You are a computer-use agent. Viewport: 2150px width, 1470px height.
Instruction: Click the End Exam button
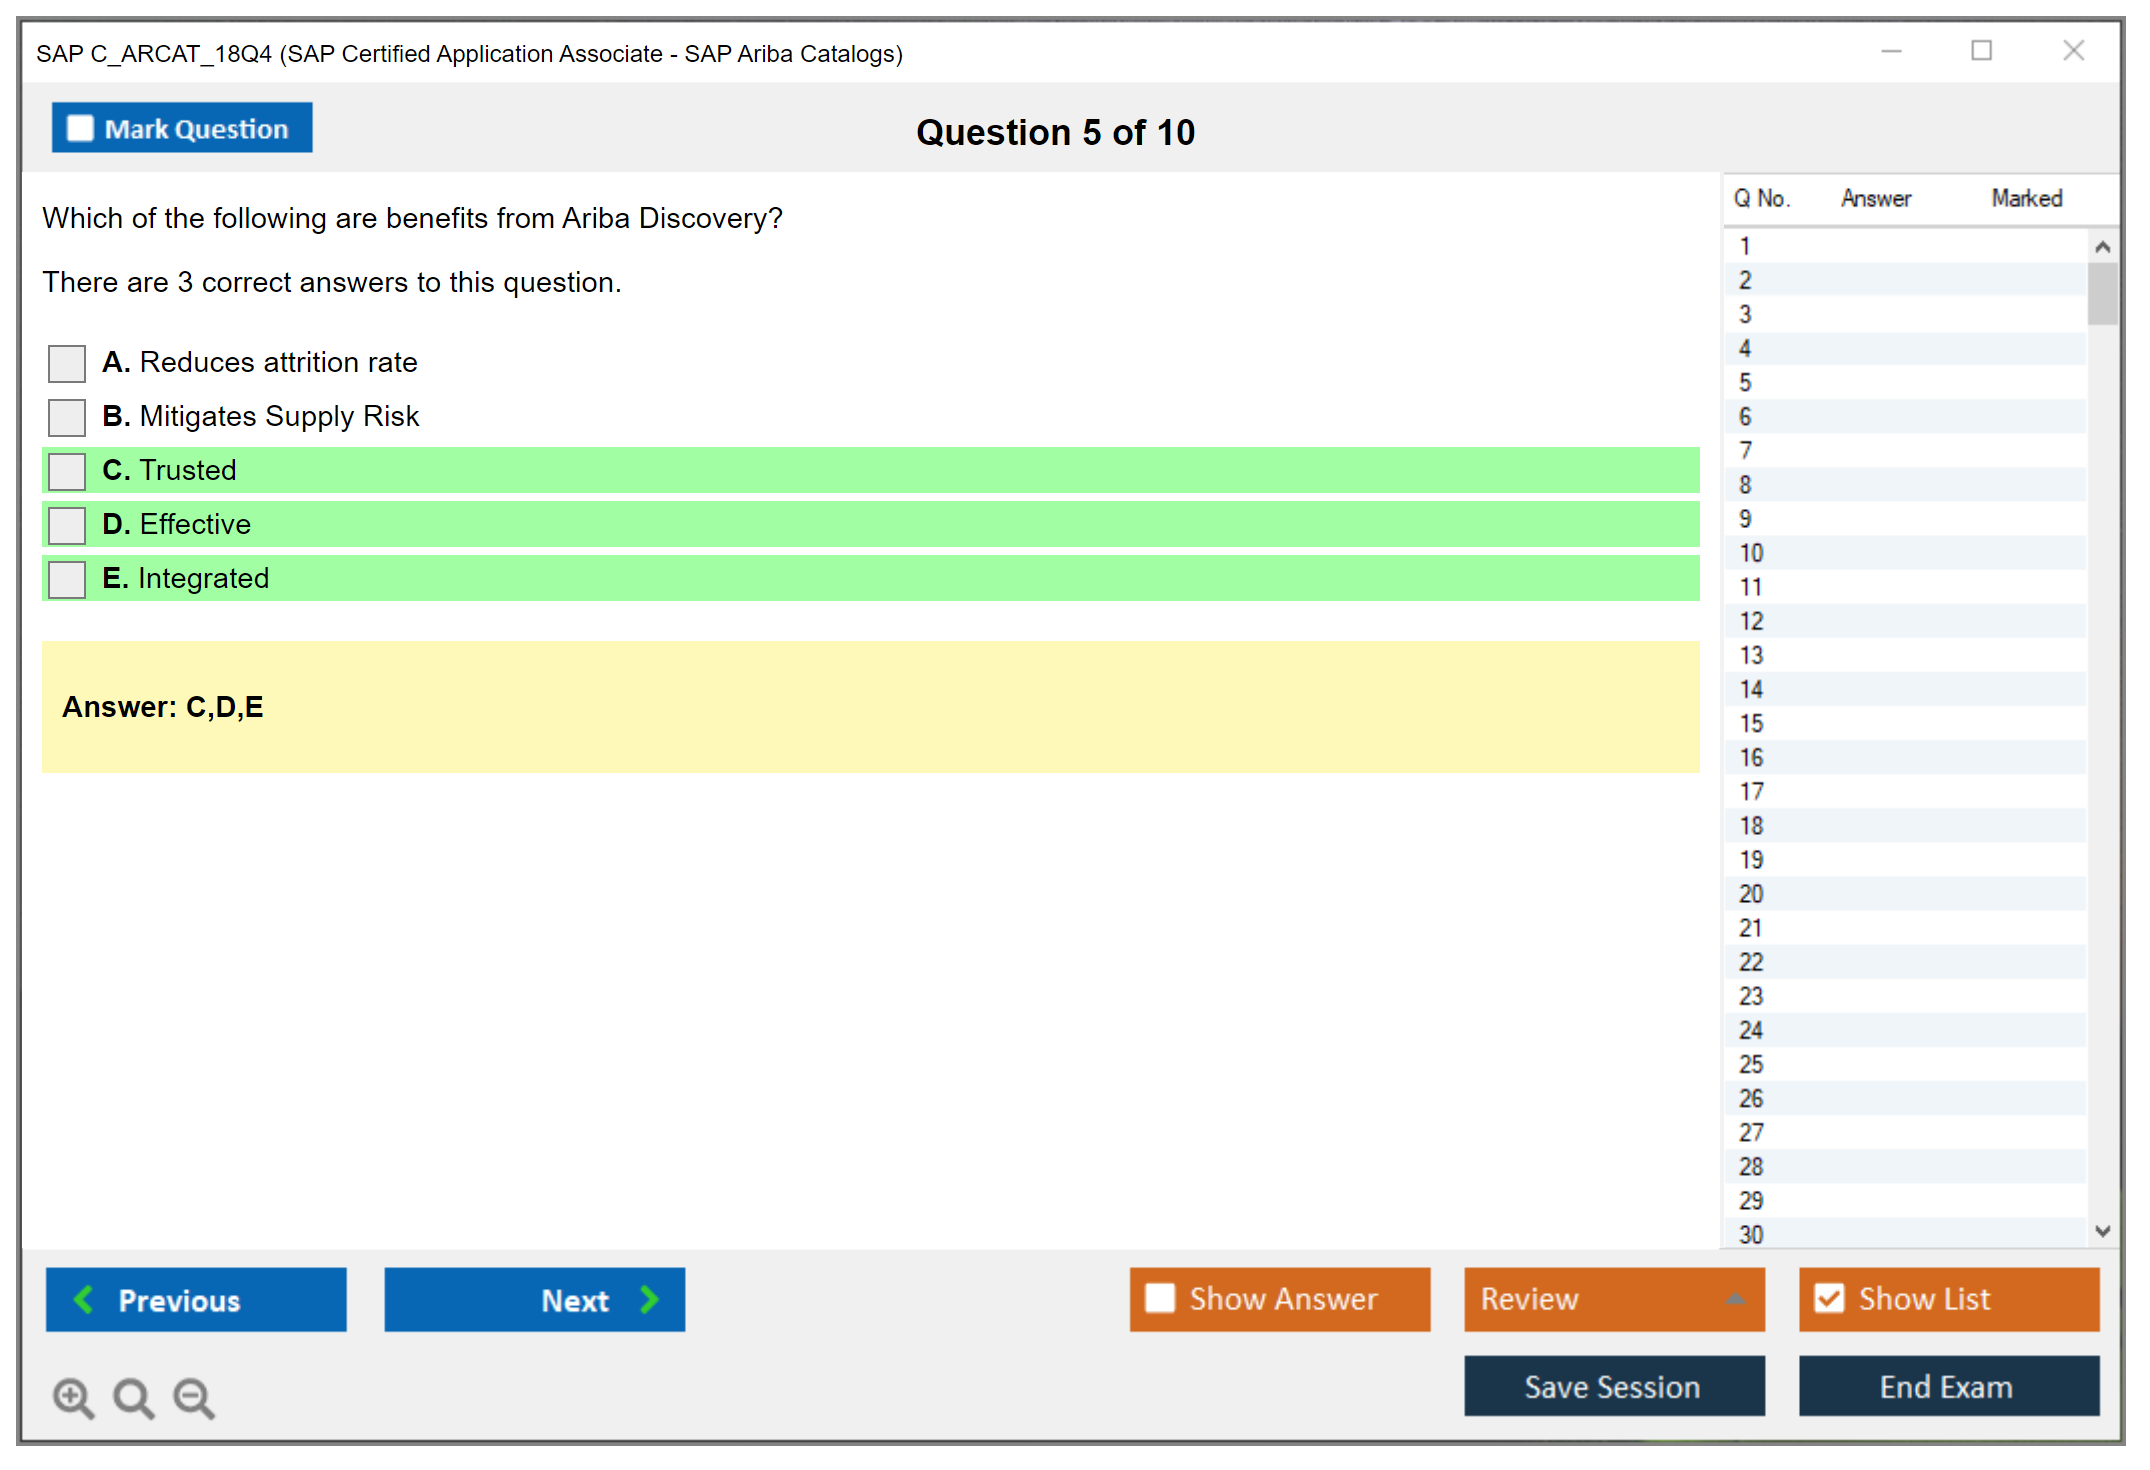(x=1947, y=1386)
